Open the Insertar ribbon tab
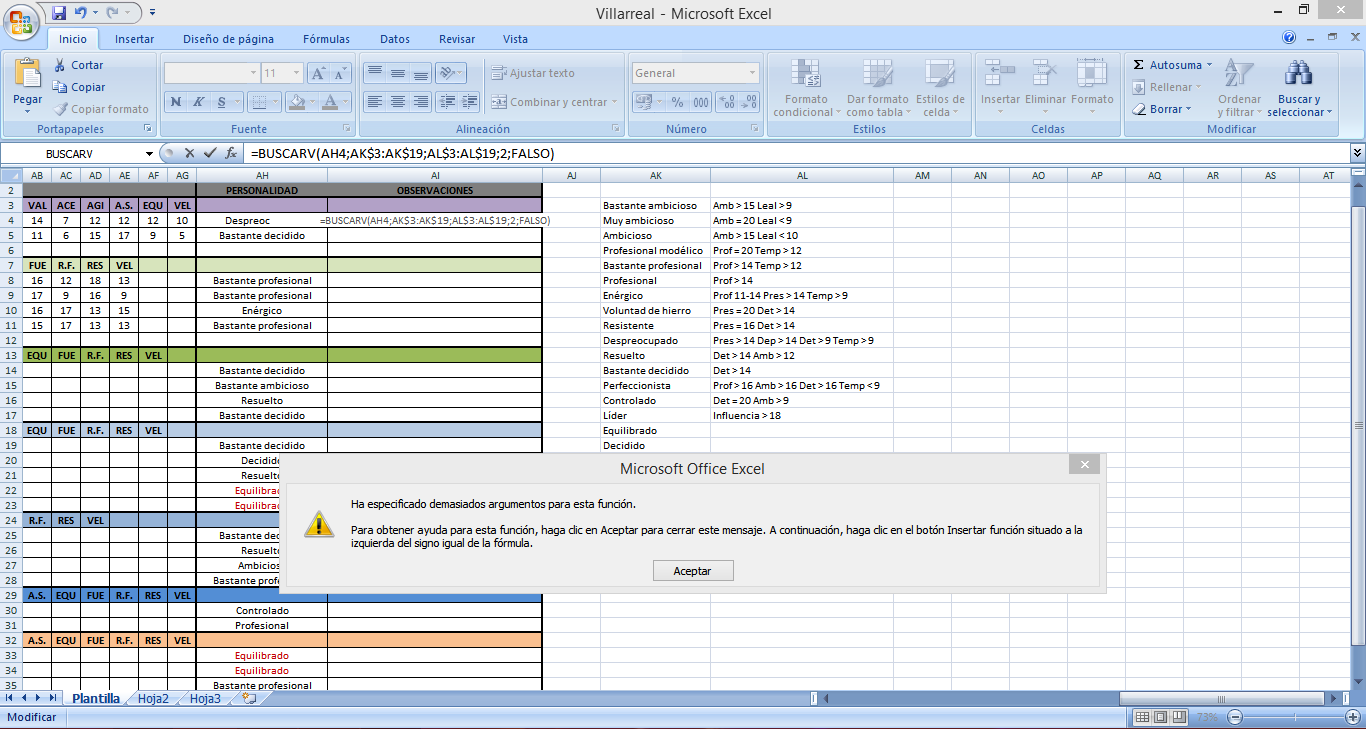 [x=134, y=39]
